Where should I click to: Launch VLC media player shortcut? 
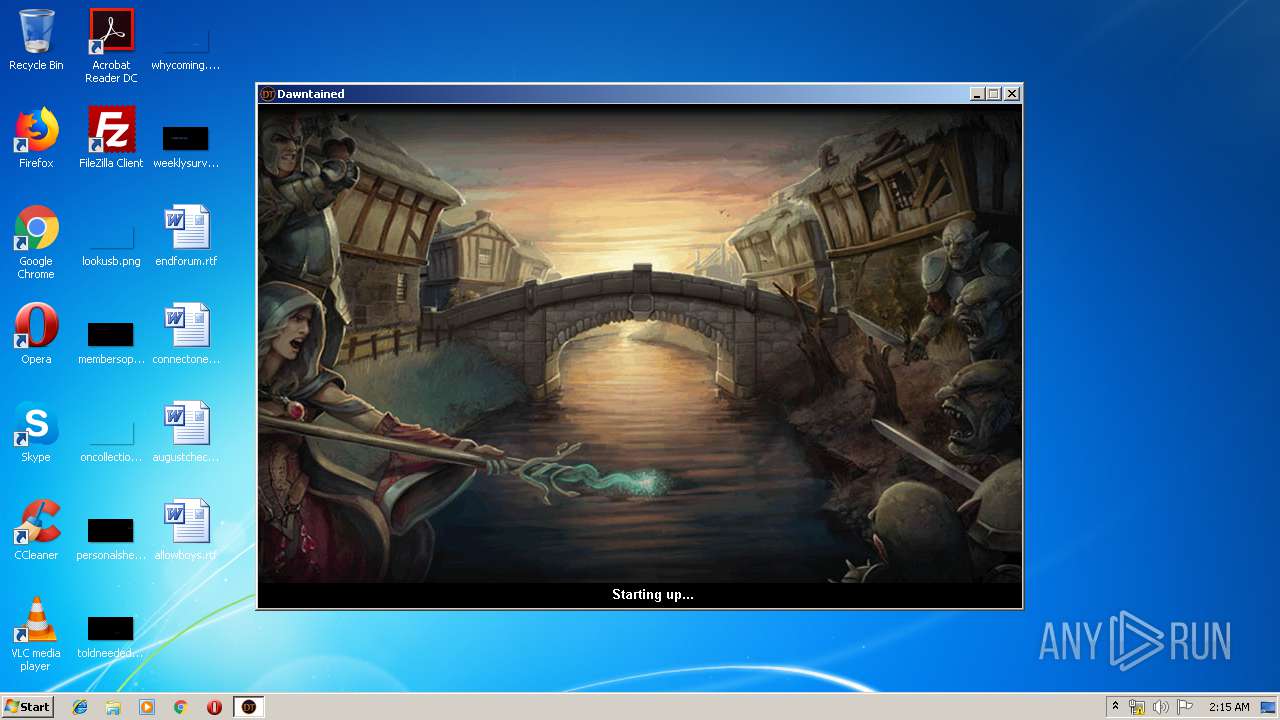tap(36, 634)
